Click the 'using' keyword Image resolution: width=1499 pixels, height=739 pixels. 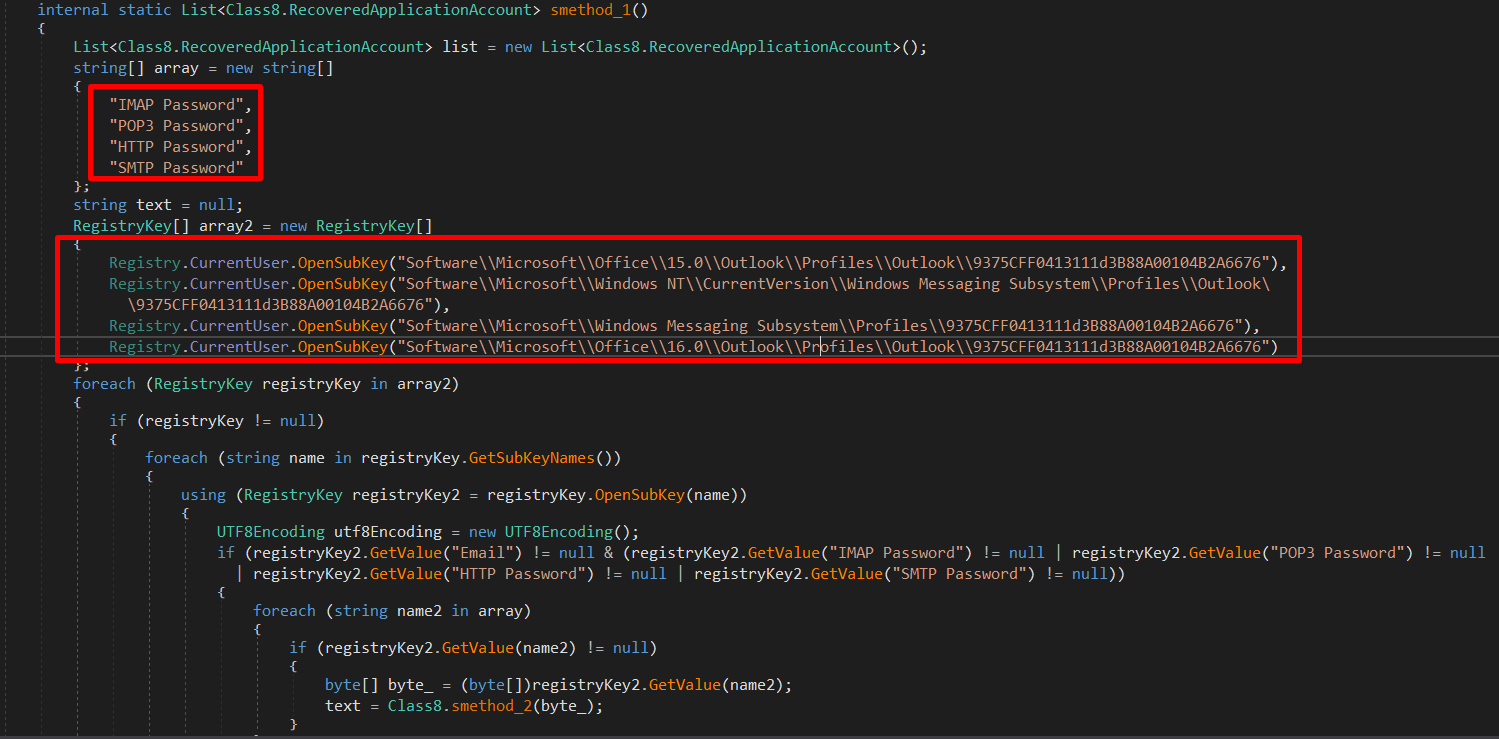click(x=204, y=495)
